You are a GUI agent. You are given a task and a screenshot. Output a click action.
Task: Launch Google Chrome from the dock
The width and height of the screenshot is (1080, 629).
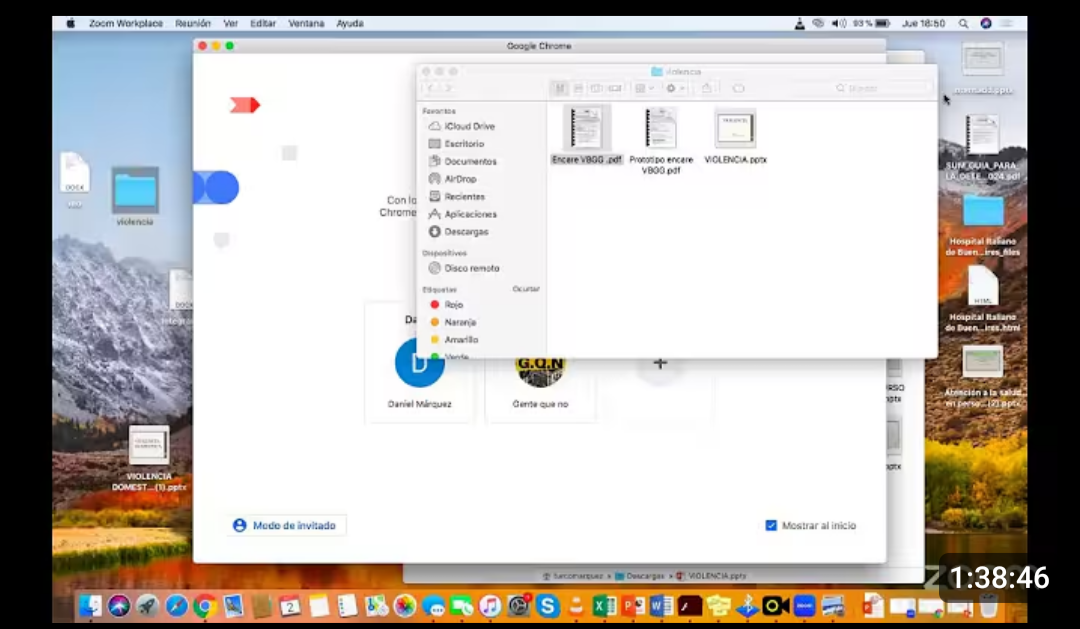coord(205,606)
